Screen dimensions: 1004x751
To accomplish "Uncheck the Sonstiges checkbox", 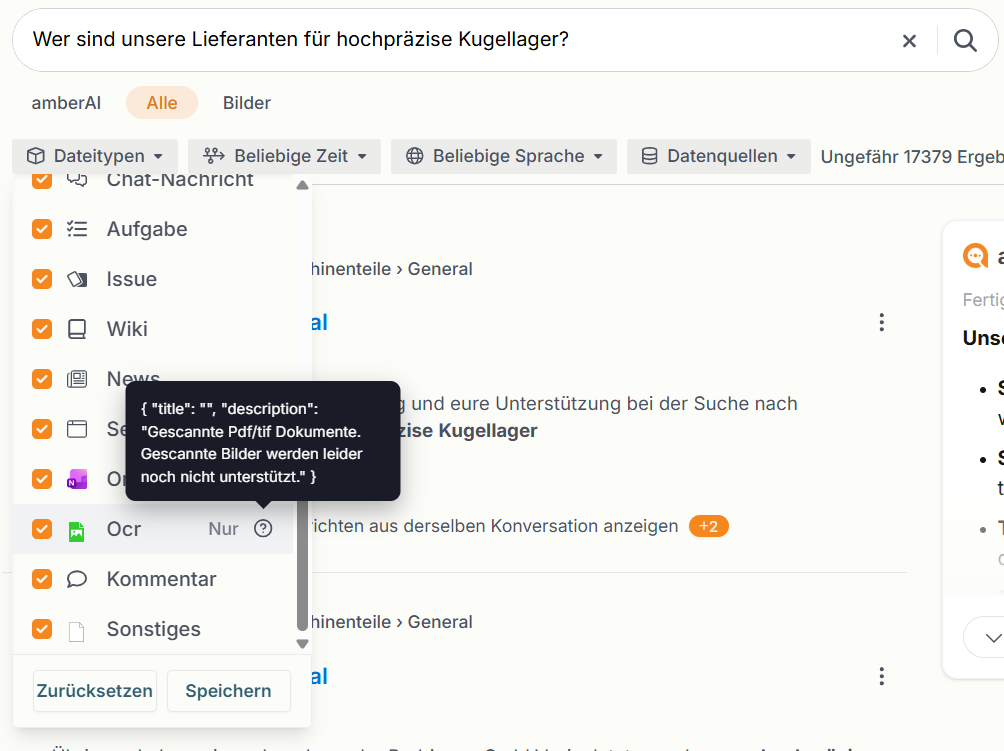I will (42, 629).
